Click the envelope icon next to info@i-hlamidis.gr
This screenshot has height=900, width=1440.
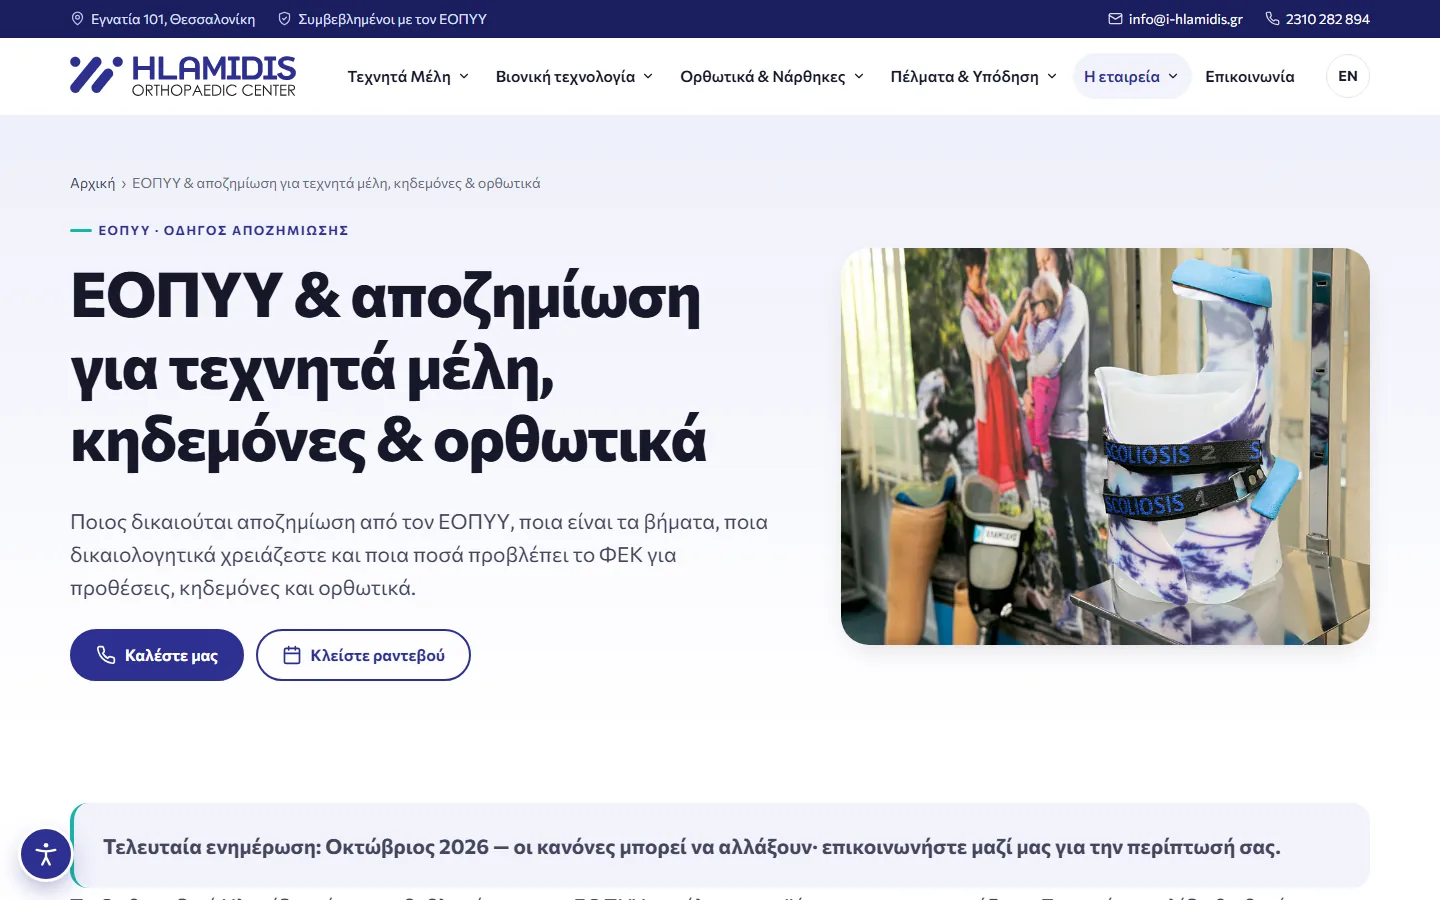pyautogui.click(x=1115, y=19)
